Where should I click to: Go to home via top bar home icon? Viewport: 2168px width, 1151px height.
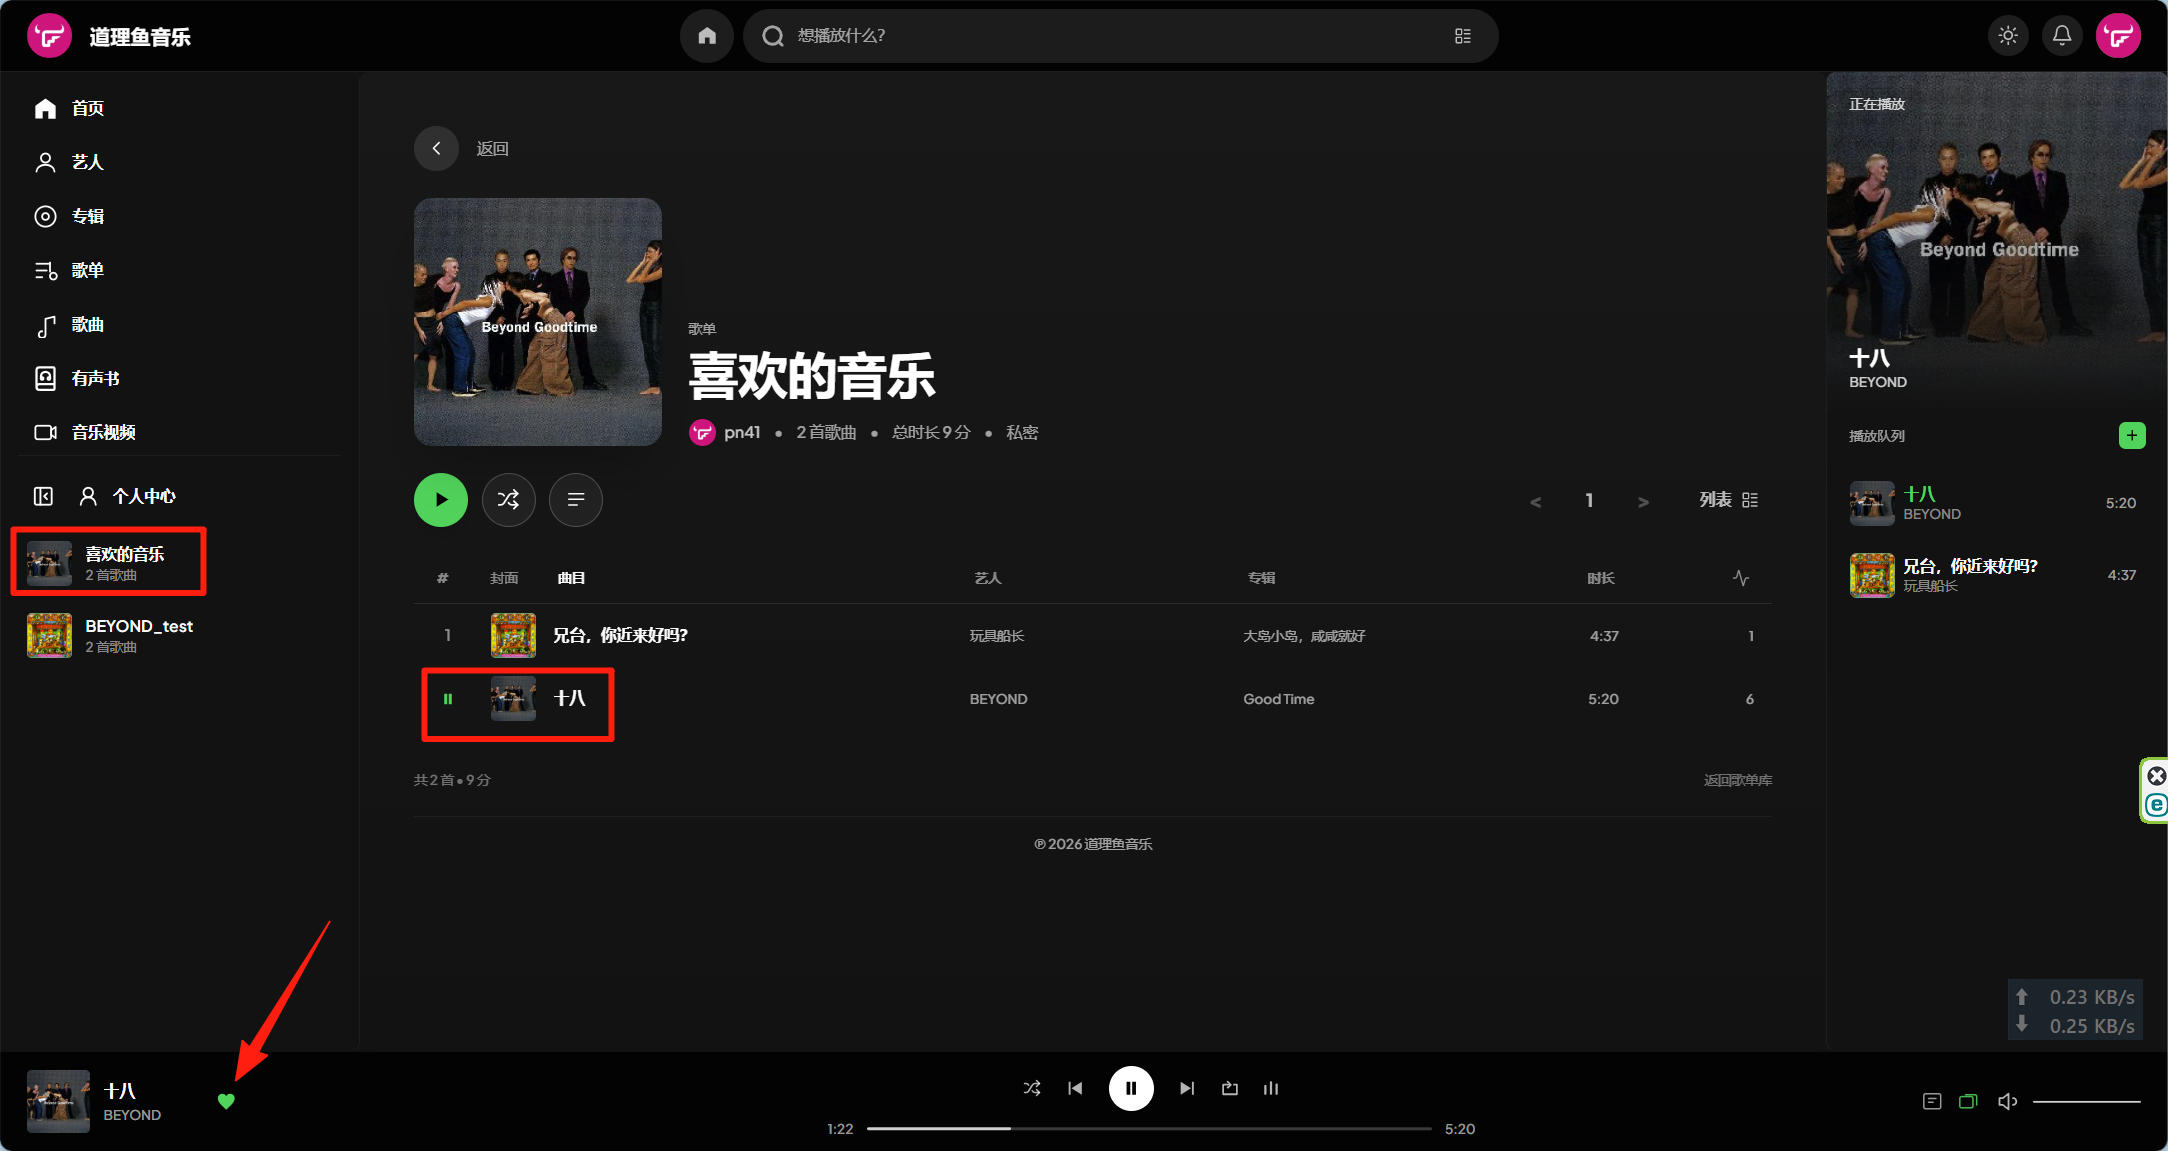(707, 36)
